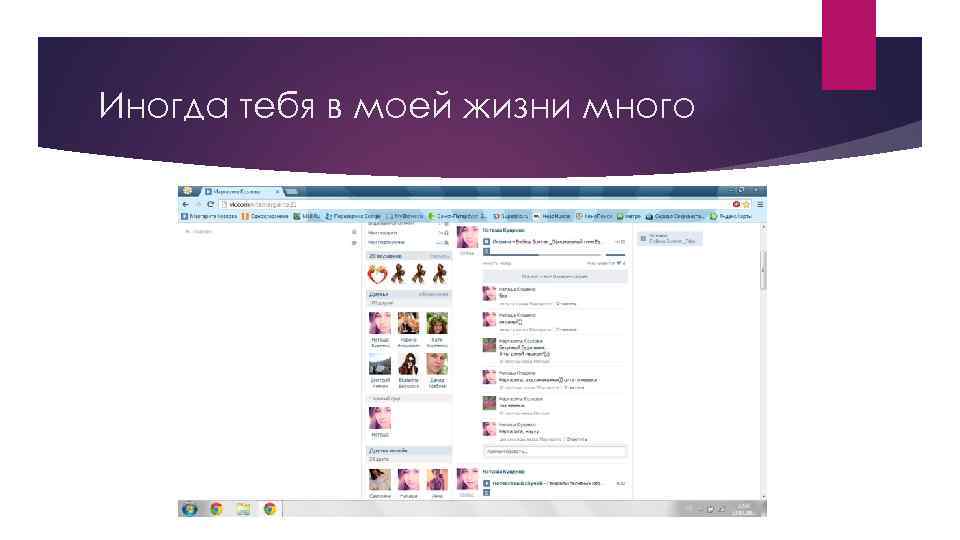Open the heart-shaped gift
960x540 pixels.
pyautogui.click(x=377, y=275)
